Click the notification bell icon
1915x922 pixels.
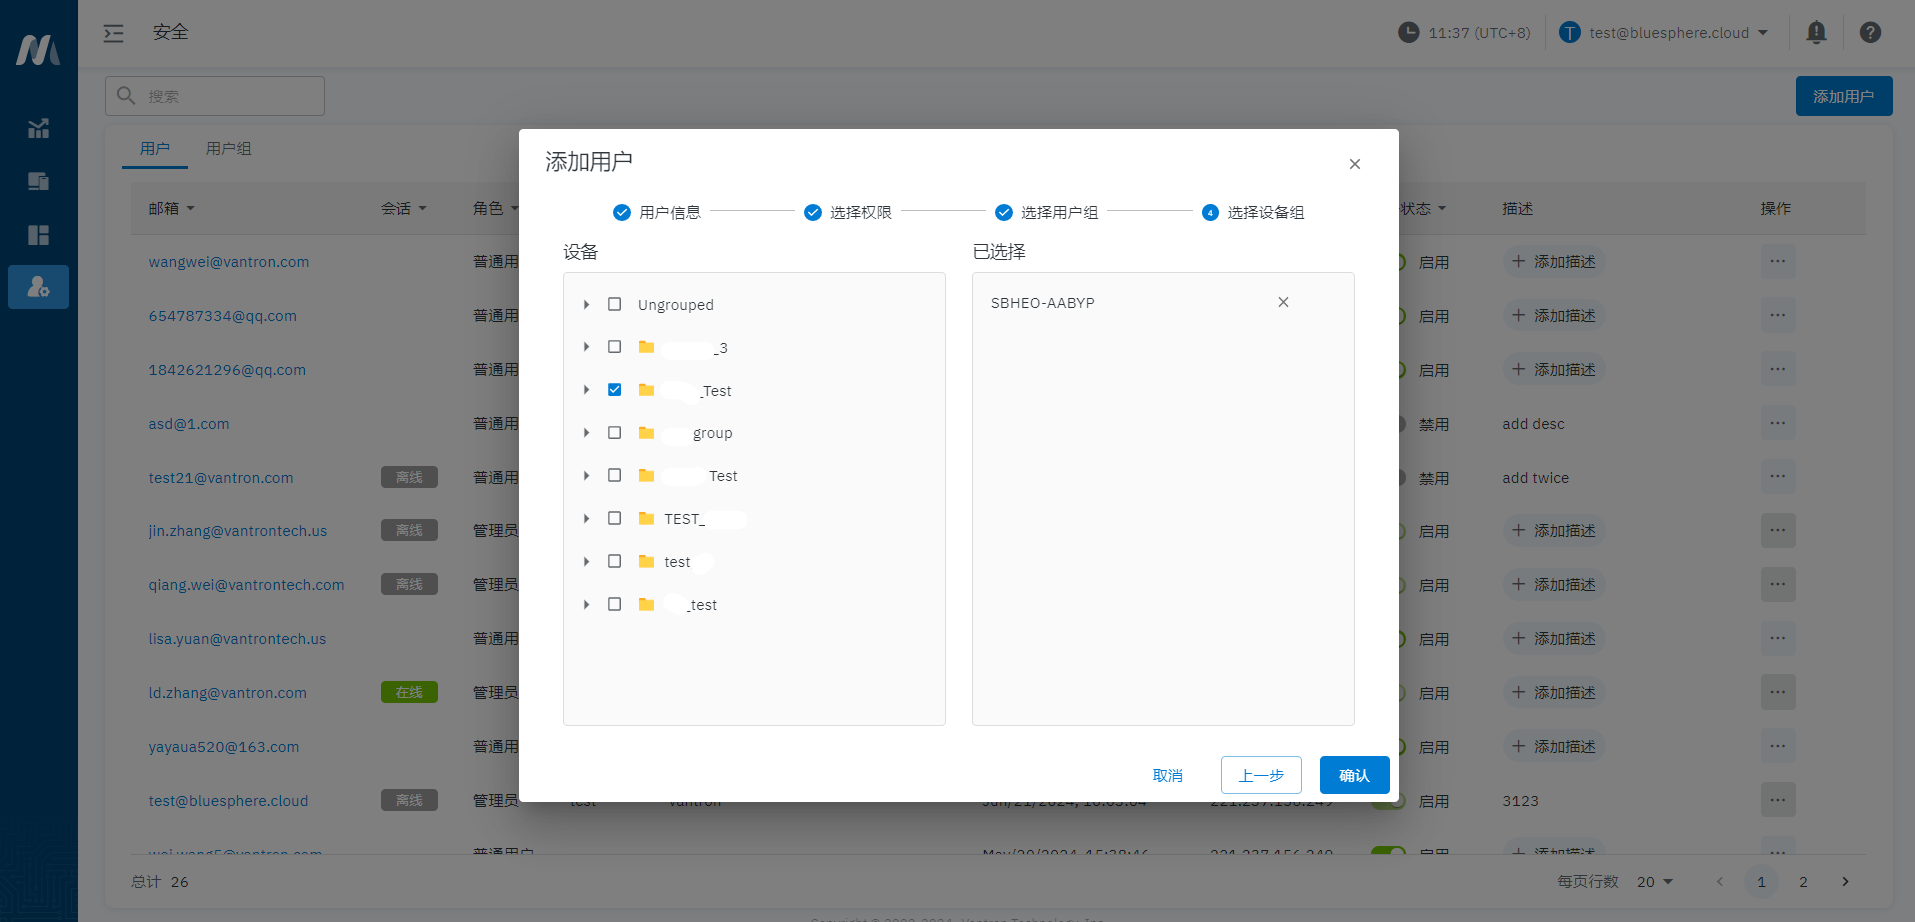1816,33
